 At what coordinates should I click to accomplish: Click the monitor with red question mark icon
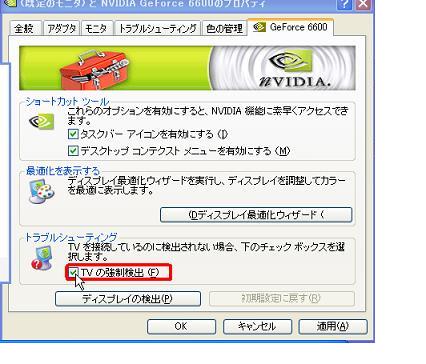tap(42, 258)
